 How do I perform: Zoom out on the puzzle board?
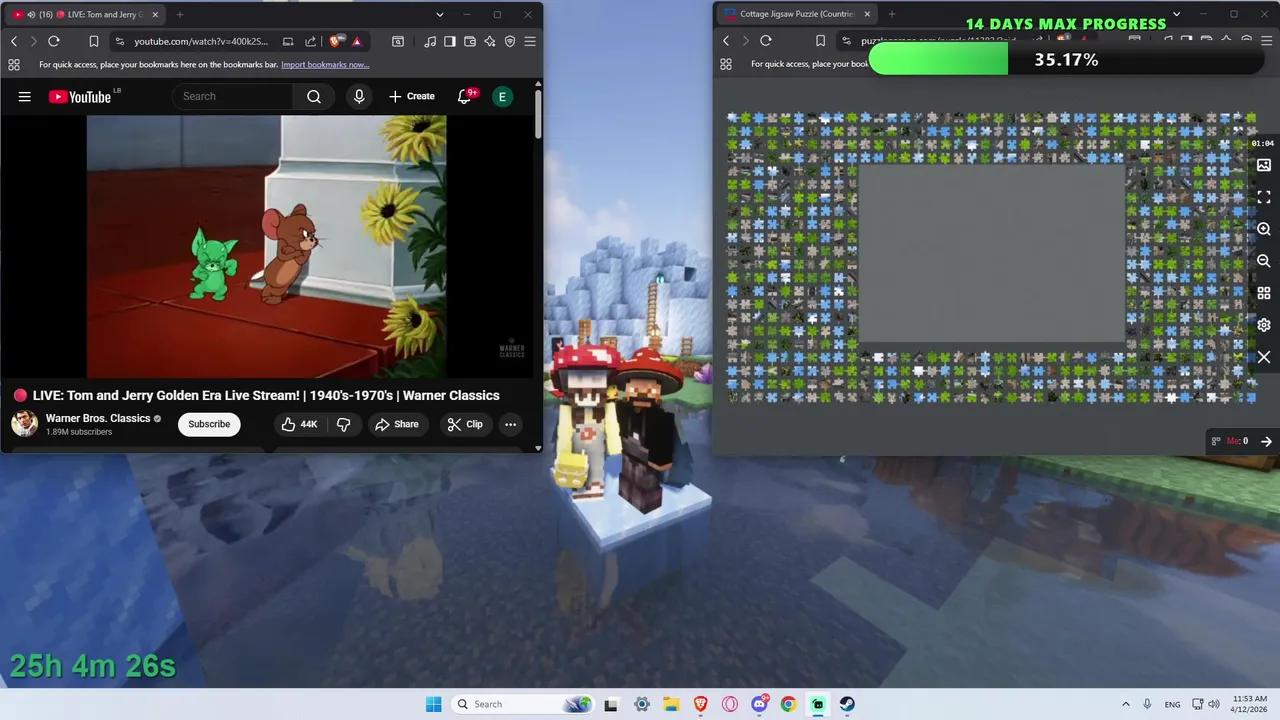coord(1264,261)
